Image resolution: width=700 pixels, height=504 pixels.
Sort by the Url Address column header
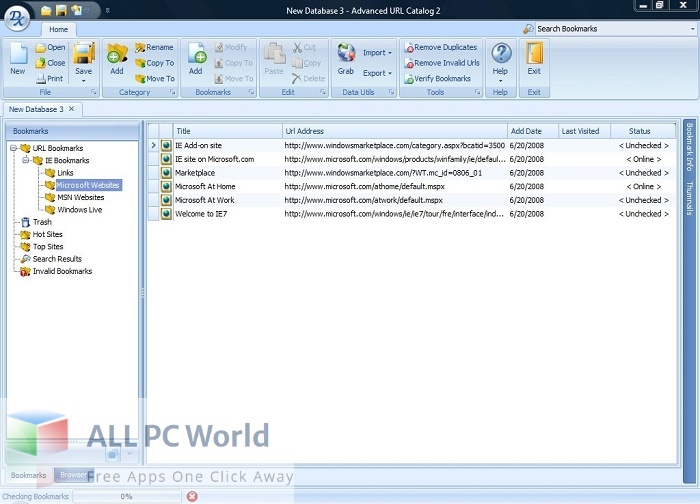(x=395, y=131)
